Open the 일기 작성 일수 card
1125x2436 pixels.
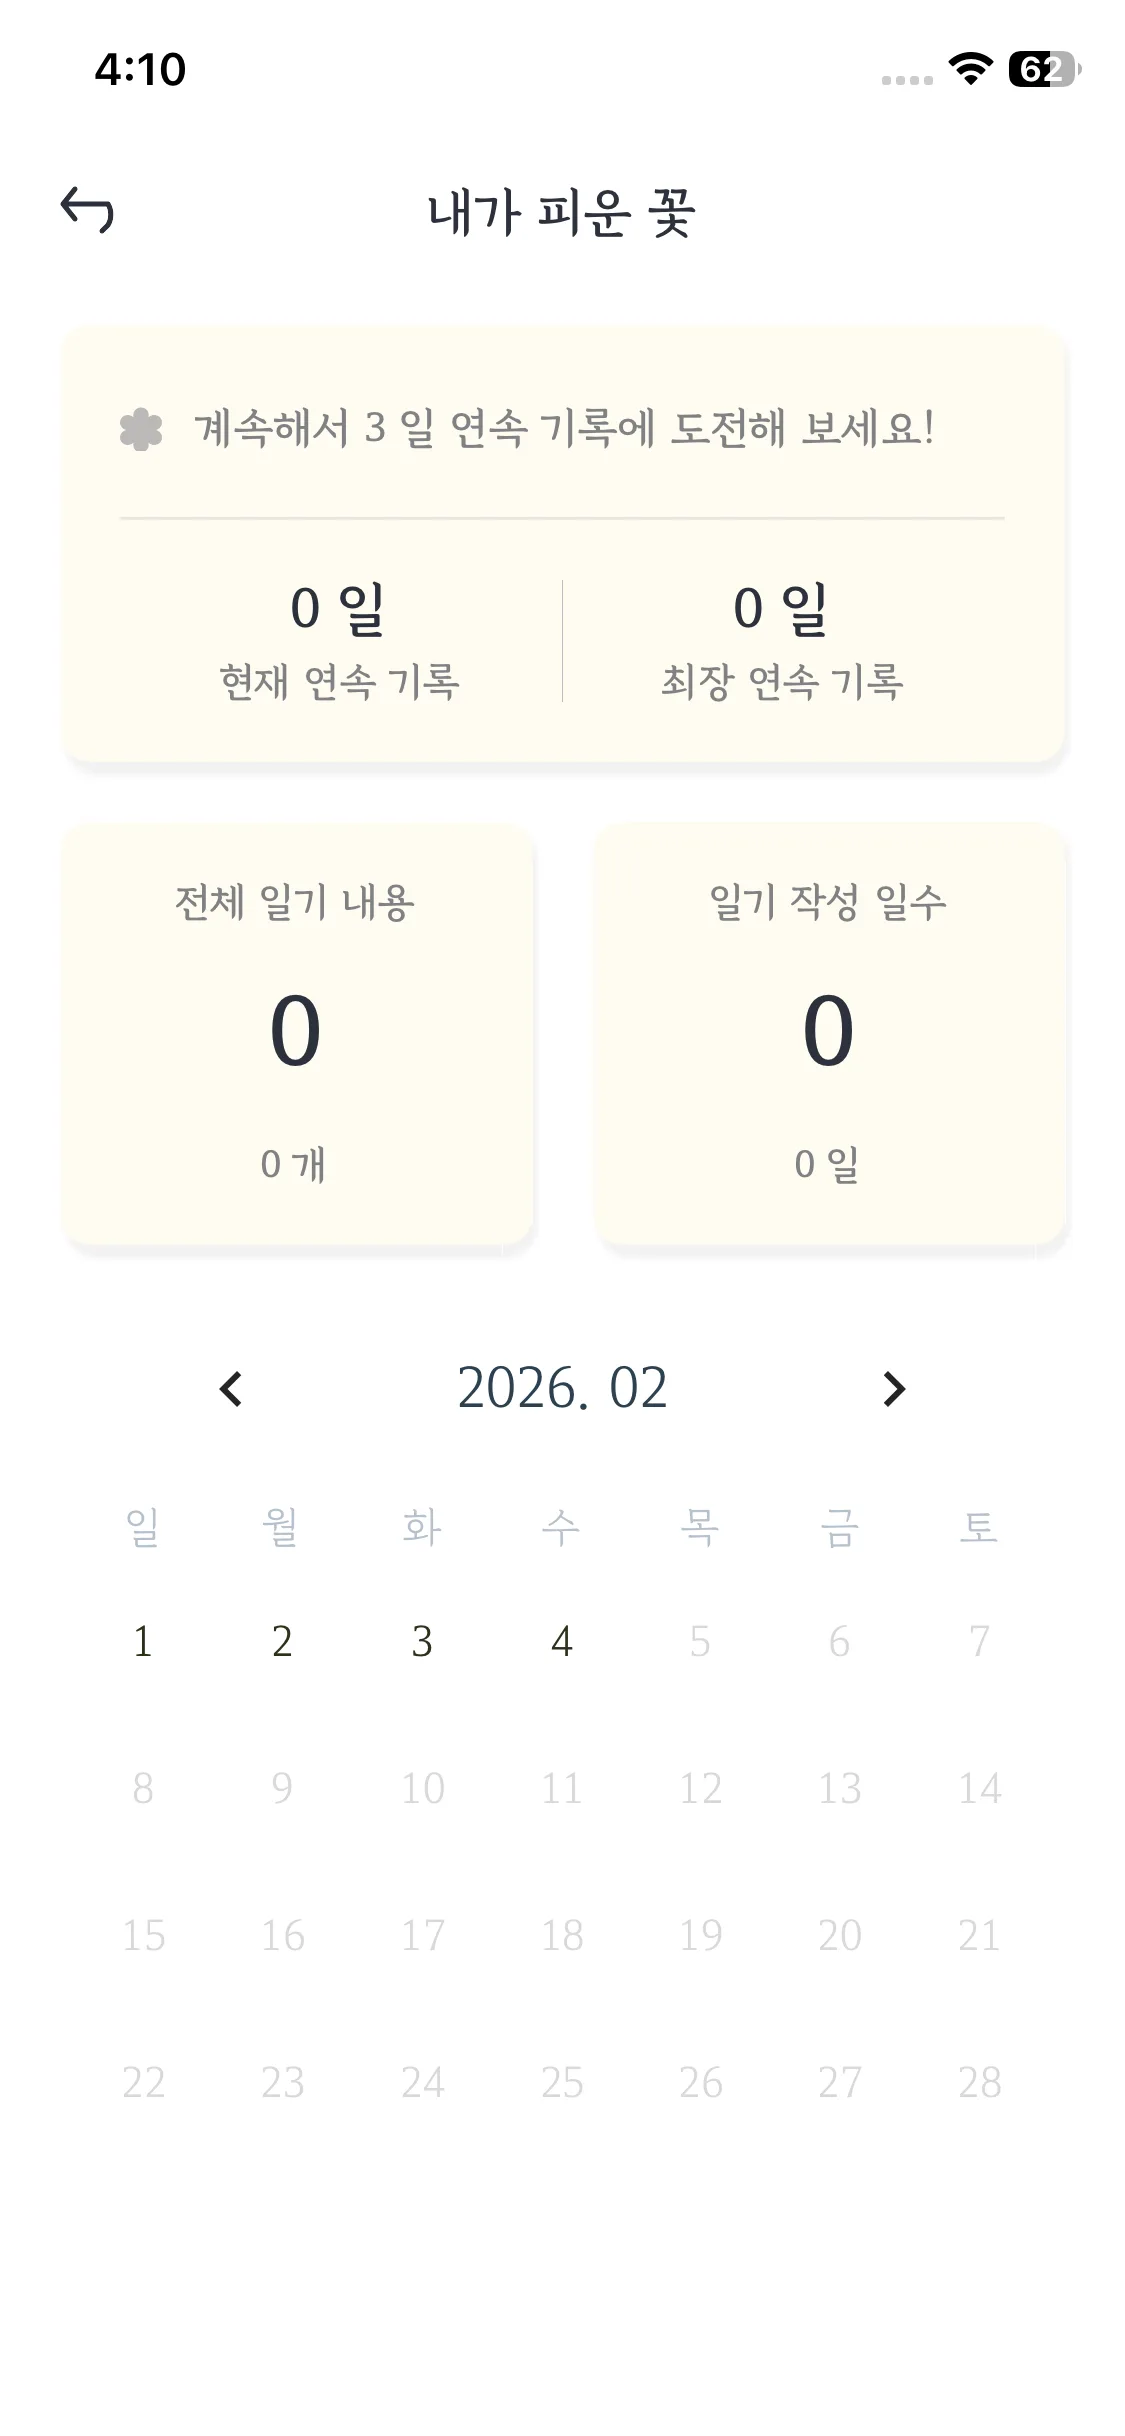tap(830, 1034)
